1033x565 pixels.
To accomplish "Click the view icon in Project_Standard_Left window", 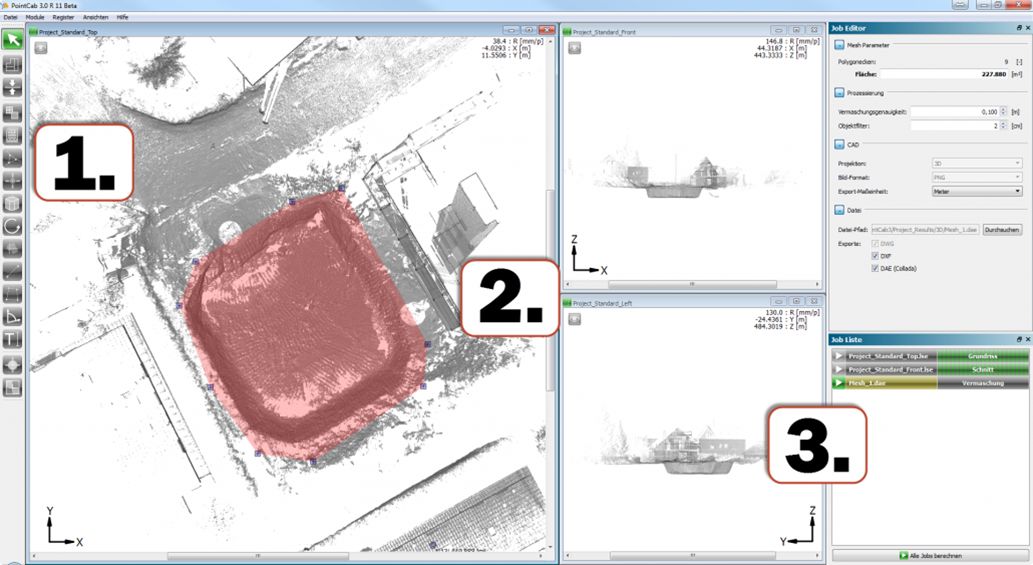I will 574,319.
